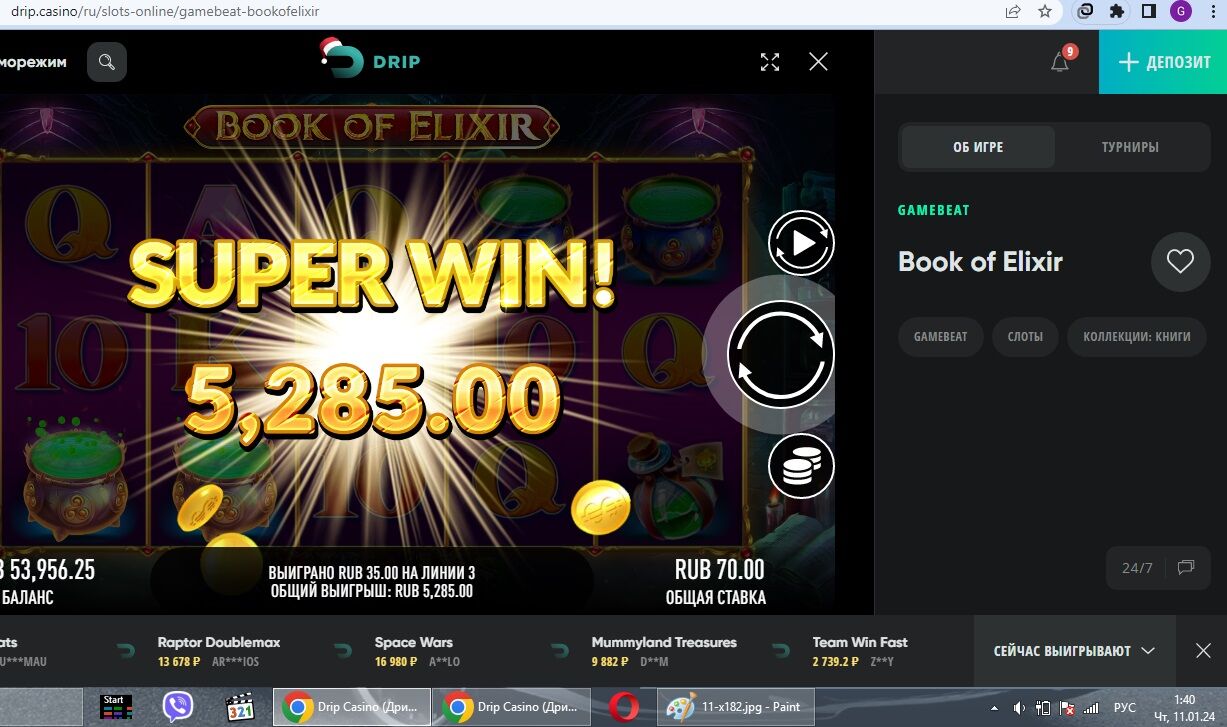Open Viber from the taskbar
The image size is (1227, 727).
click(178, 707)
